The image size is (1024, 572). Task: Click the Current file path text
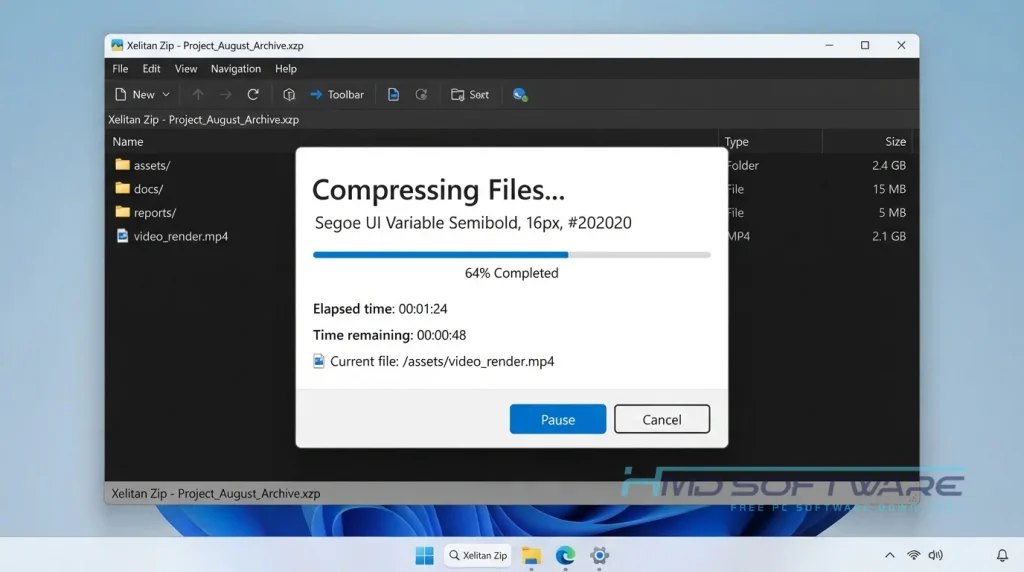click(442, 361)
